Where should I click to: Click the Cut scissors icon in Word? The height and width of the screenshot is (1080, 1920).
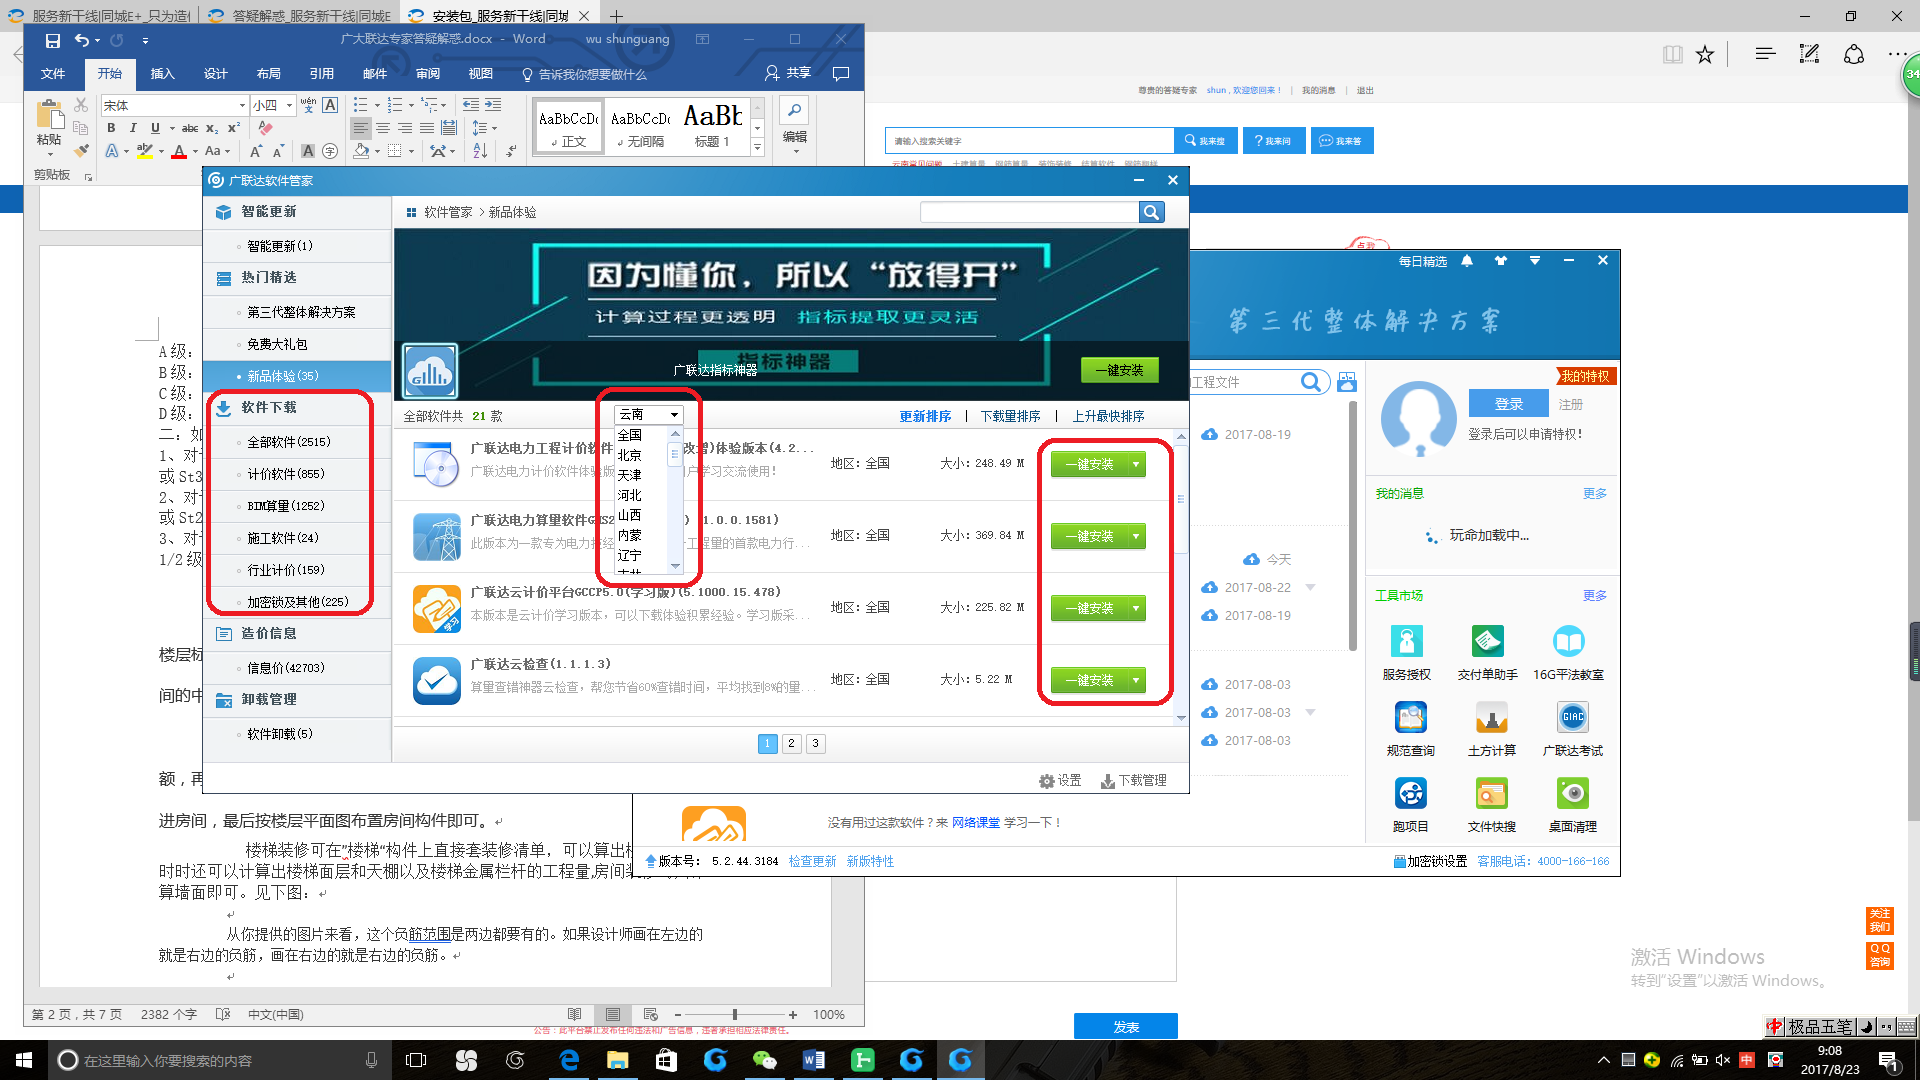pos(81,105)
